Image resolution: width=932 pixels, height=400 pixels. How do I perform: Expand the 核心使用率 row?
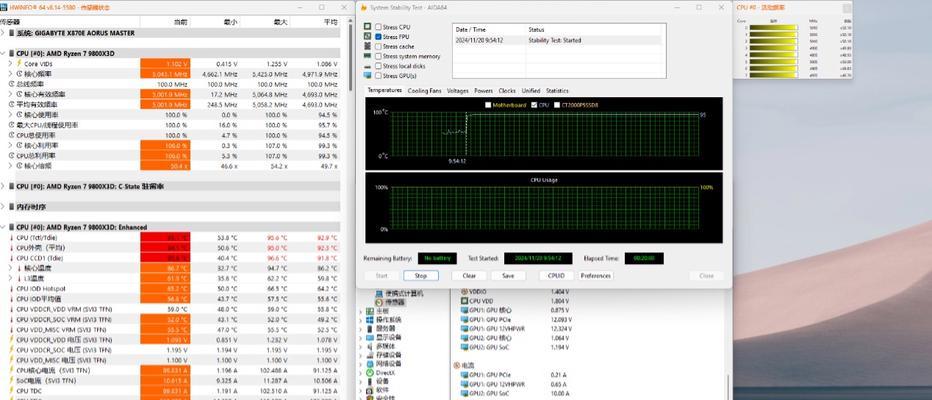(x=10, y=115)
